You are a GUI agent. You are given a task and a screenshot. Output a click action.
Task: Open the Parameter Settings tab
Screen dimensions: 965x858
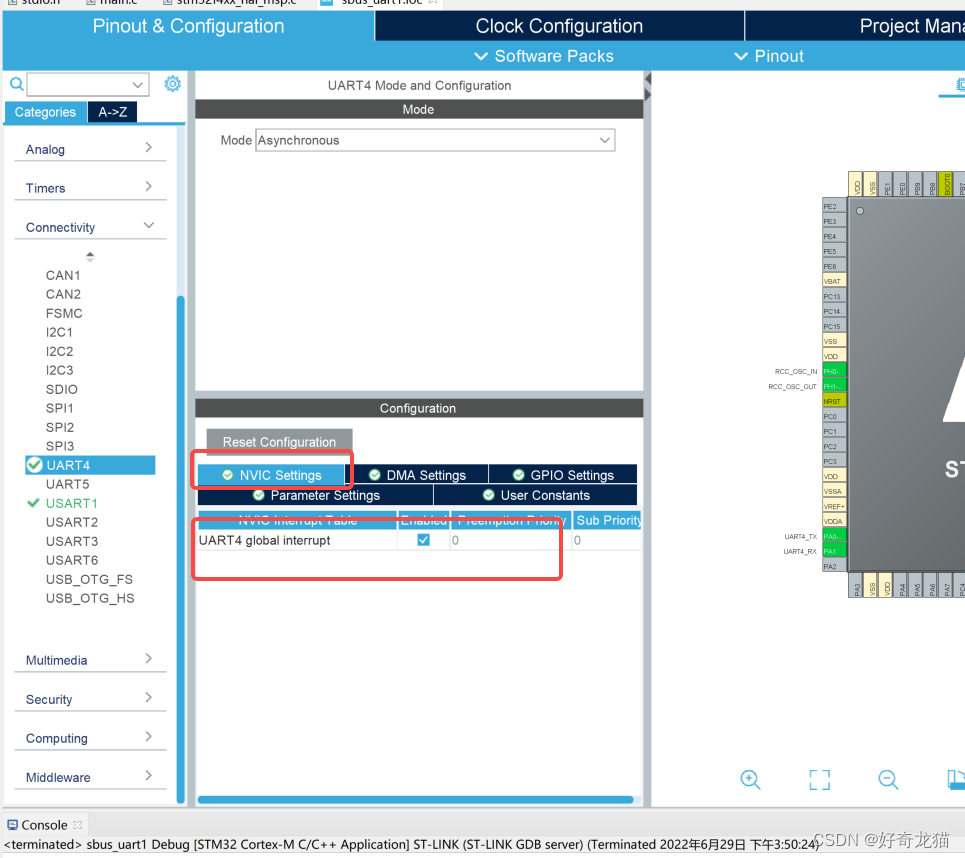pyautogui.click(x=316, y=495)
